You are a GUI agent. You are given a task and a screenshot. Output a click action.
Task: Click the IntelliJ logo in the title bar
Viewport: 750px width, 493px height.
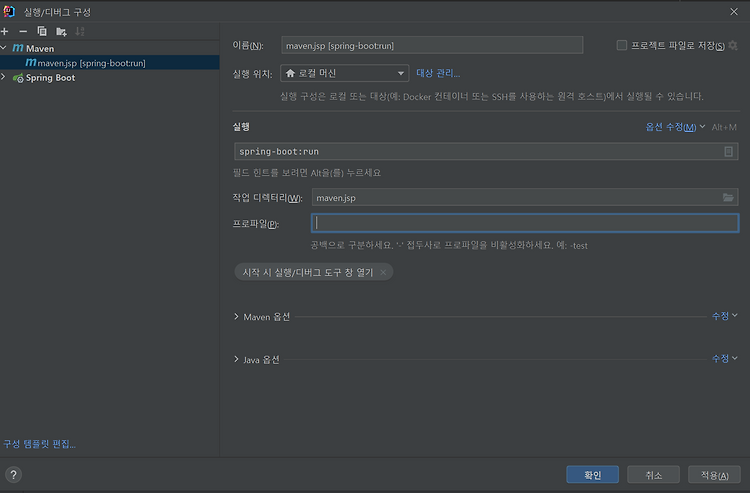click(x=9, y=11)
